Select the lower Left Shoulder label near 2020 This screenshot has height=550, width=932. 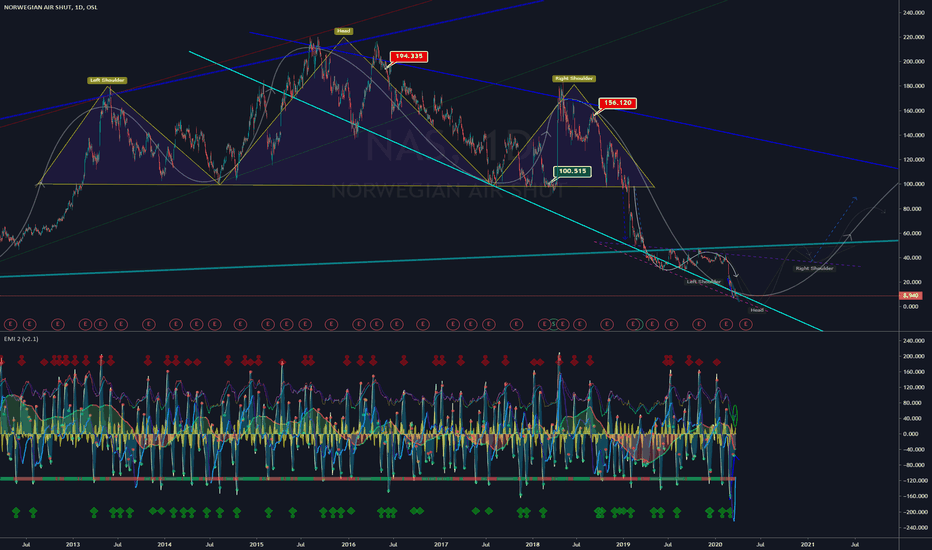tap(703, 281)
